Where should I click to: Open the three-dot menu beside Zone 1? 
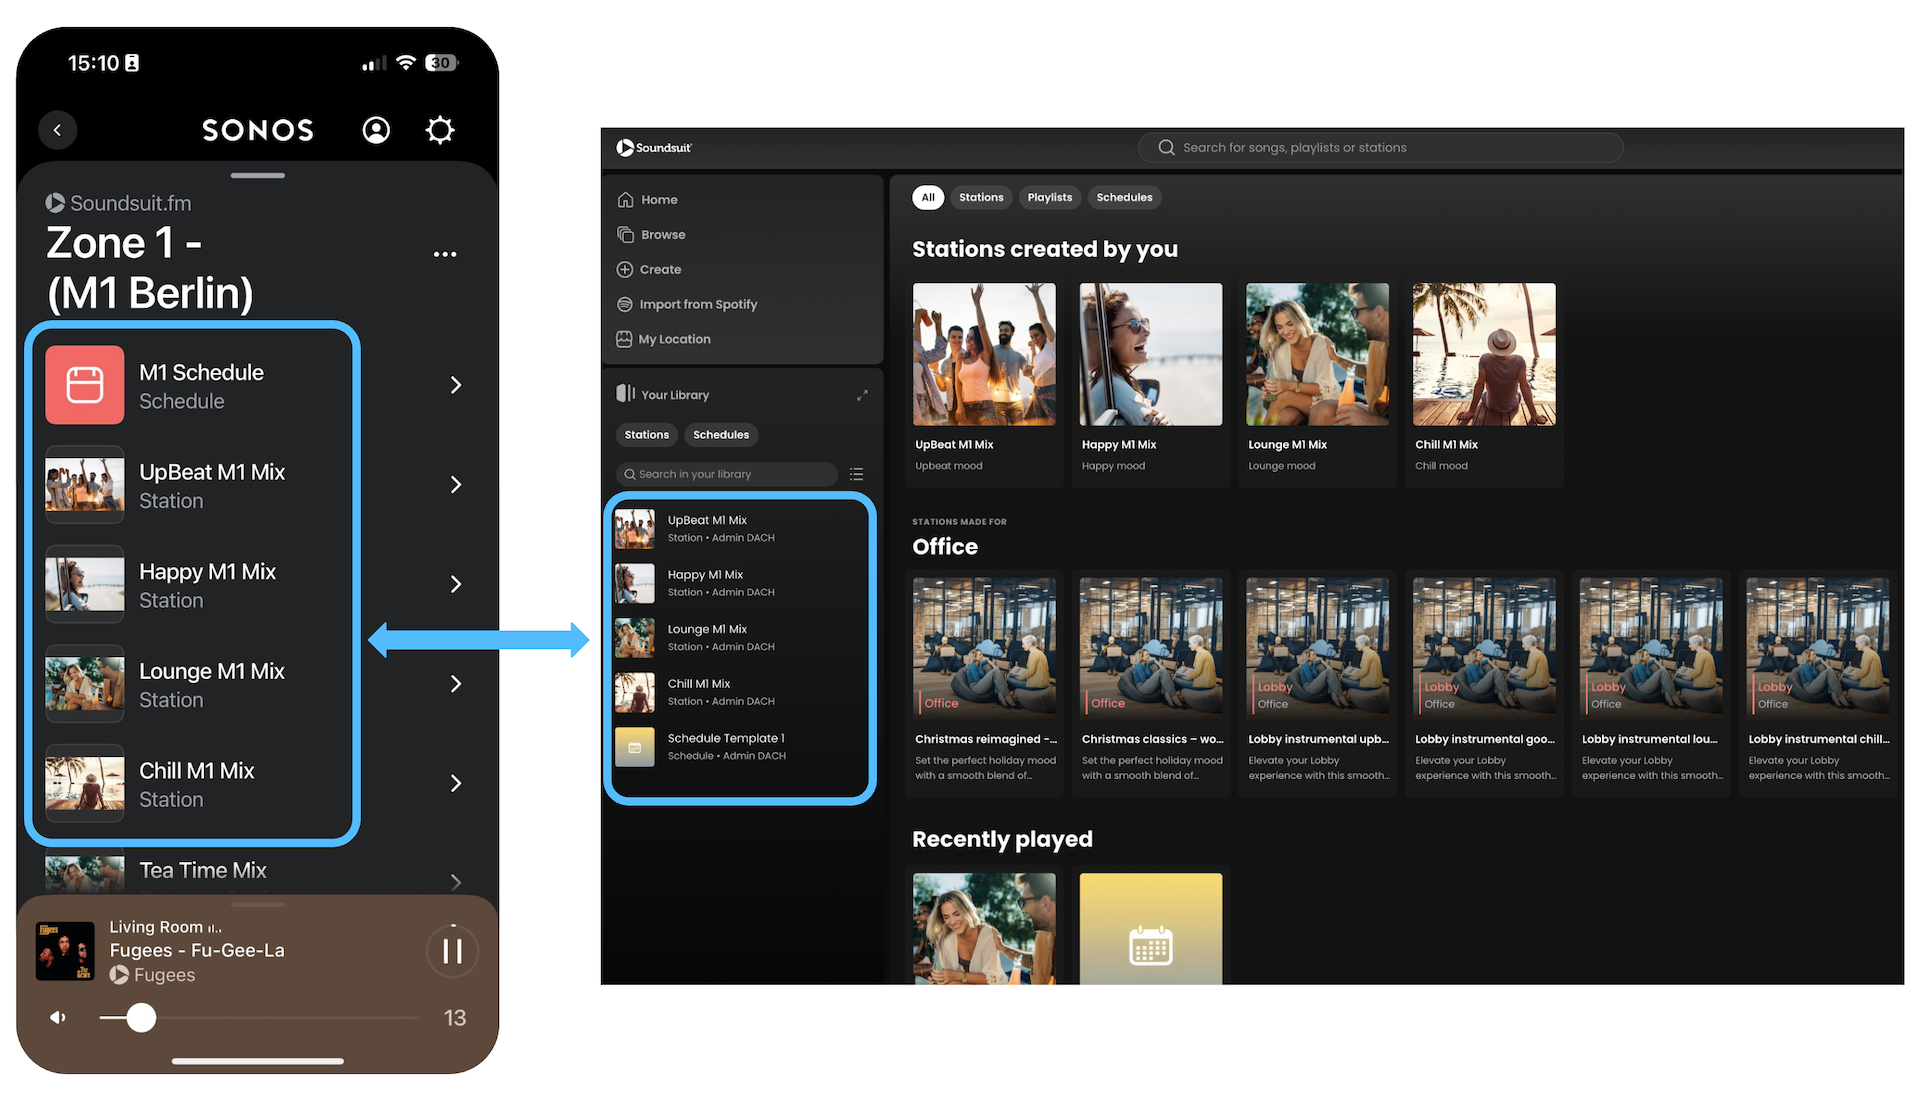445,254
